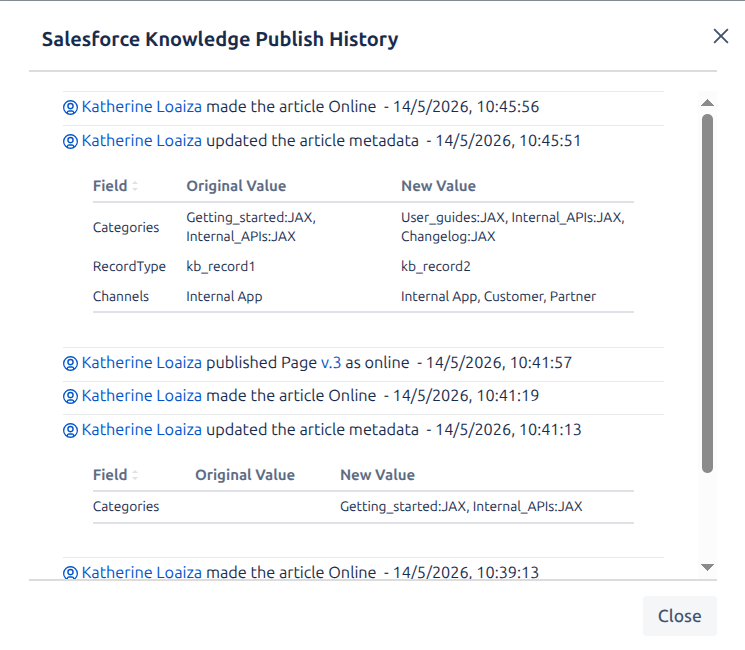This screenshot has height=650, width=745.
Task: Click the vertical scrollbar thumb
Action: click(x=707, y=293)
